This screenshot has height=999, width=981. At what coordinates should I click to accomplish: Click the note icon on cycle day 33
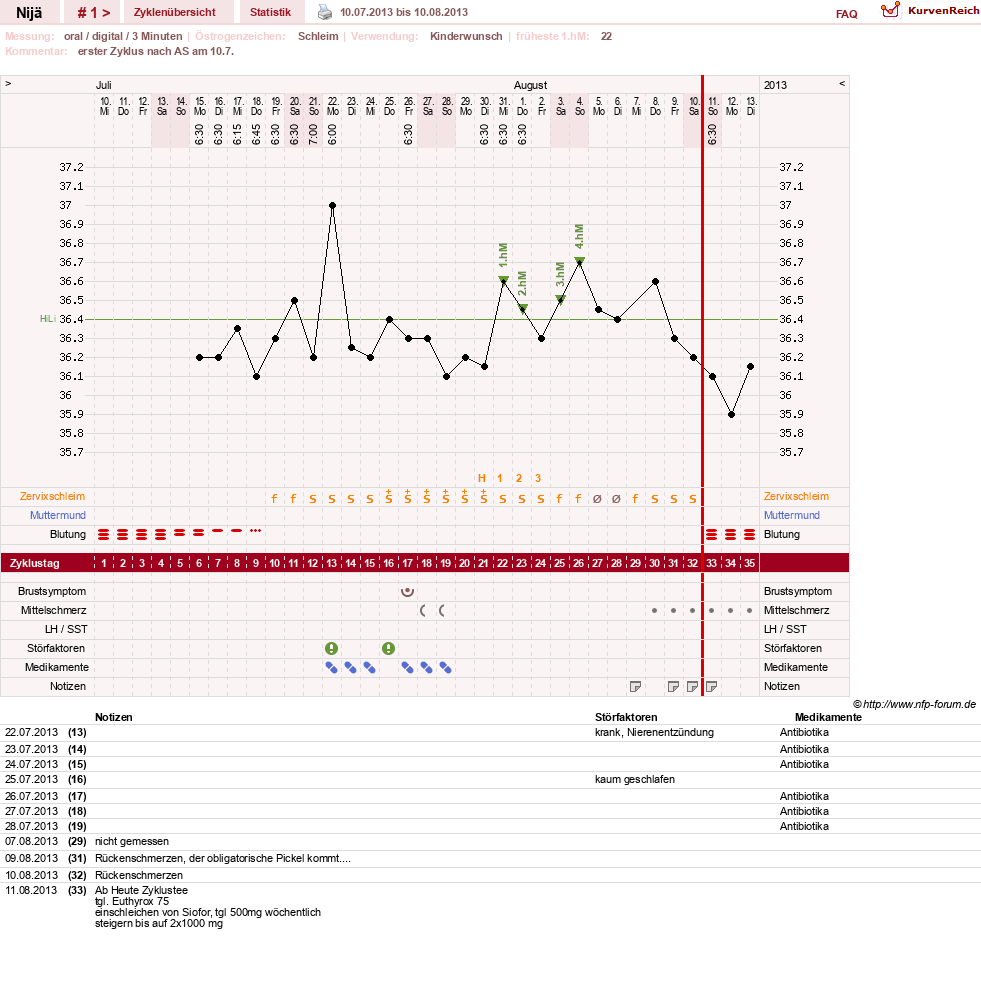[712, 686]
